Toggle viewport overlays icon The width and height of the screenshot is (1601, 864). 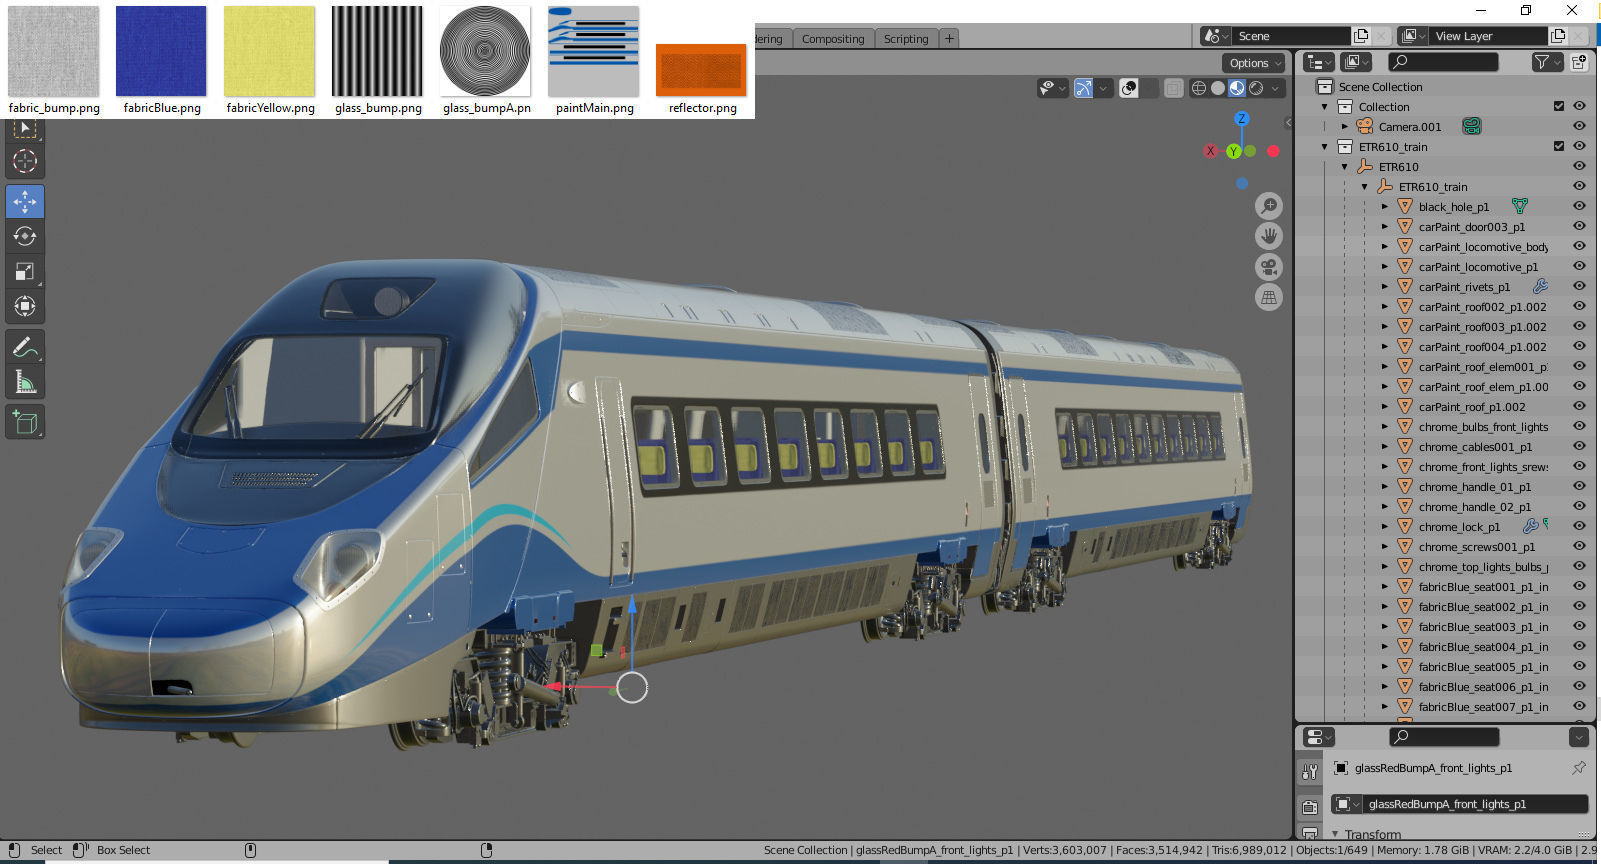click(1129, 88)
